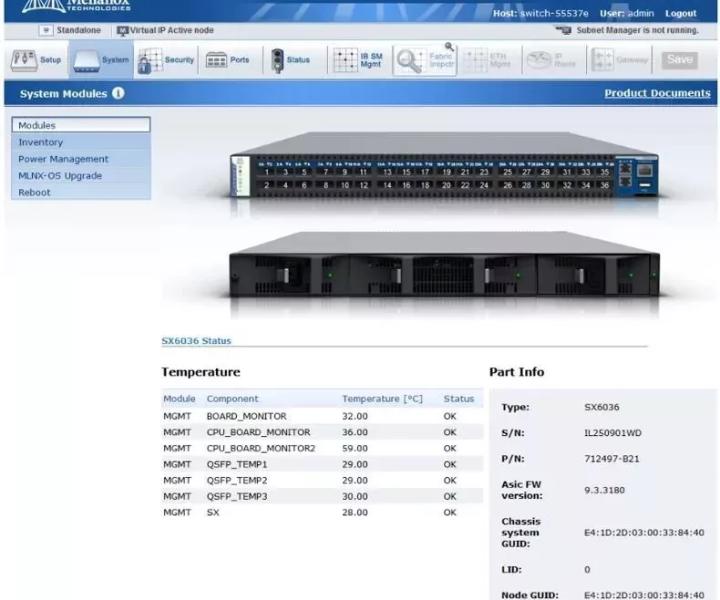
Task: Click the 59.00 temperature value
Action: point(355,449)
